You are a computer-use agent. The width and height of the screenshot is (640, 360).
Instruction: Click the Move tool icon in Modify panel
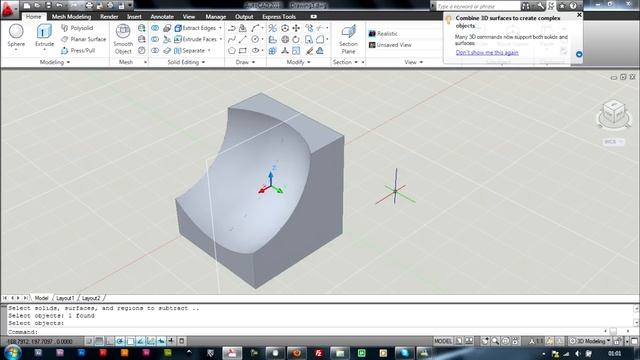click(x=296, y=28)
